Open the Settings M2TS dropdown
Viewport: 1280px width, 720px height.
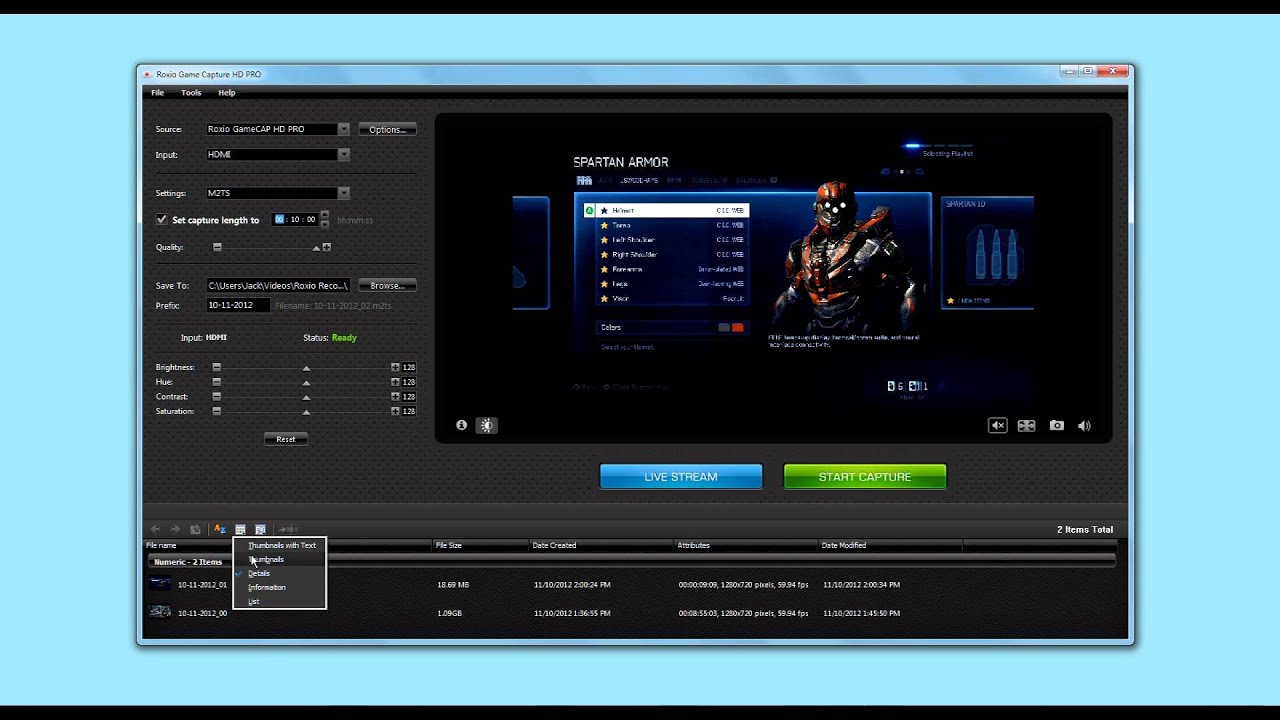point(343,193)
